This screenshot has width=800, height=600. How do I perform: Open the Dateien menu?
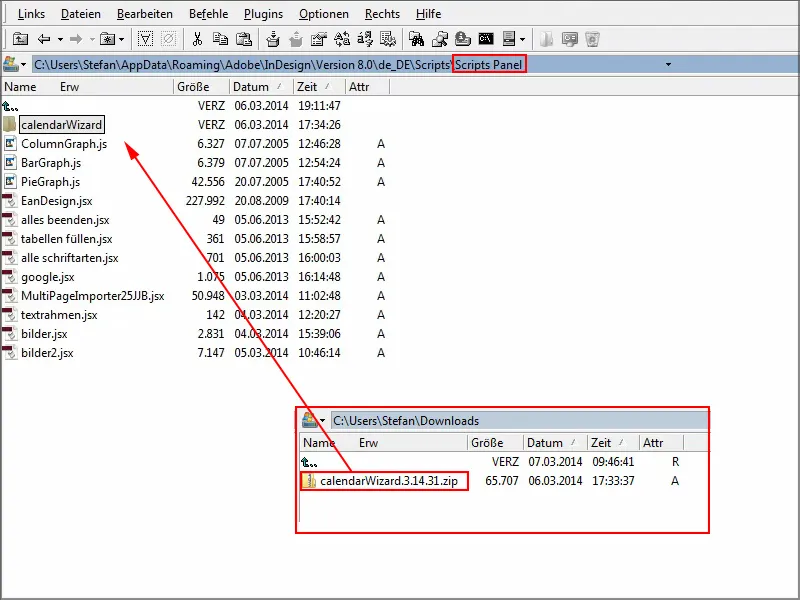81,14
